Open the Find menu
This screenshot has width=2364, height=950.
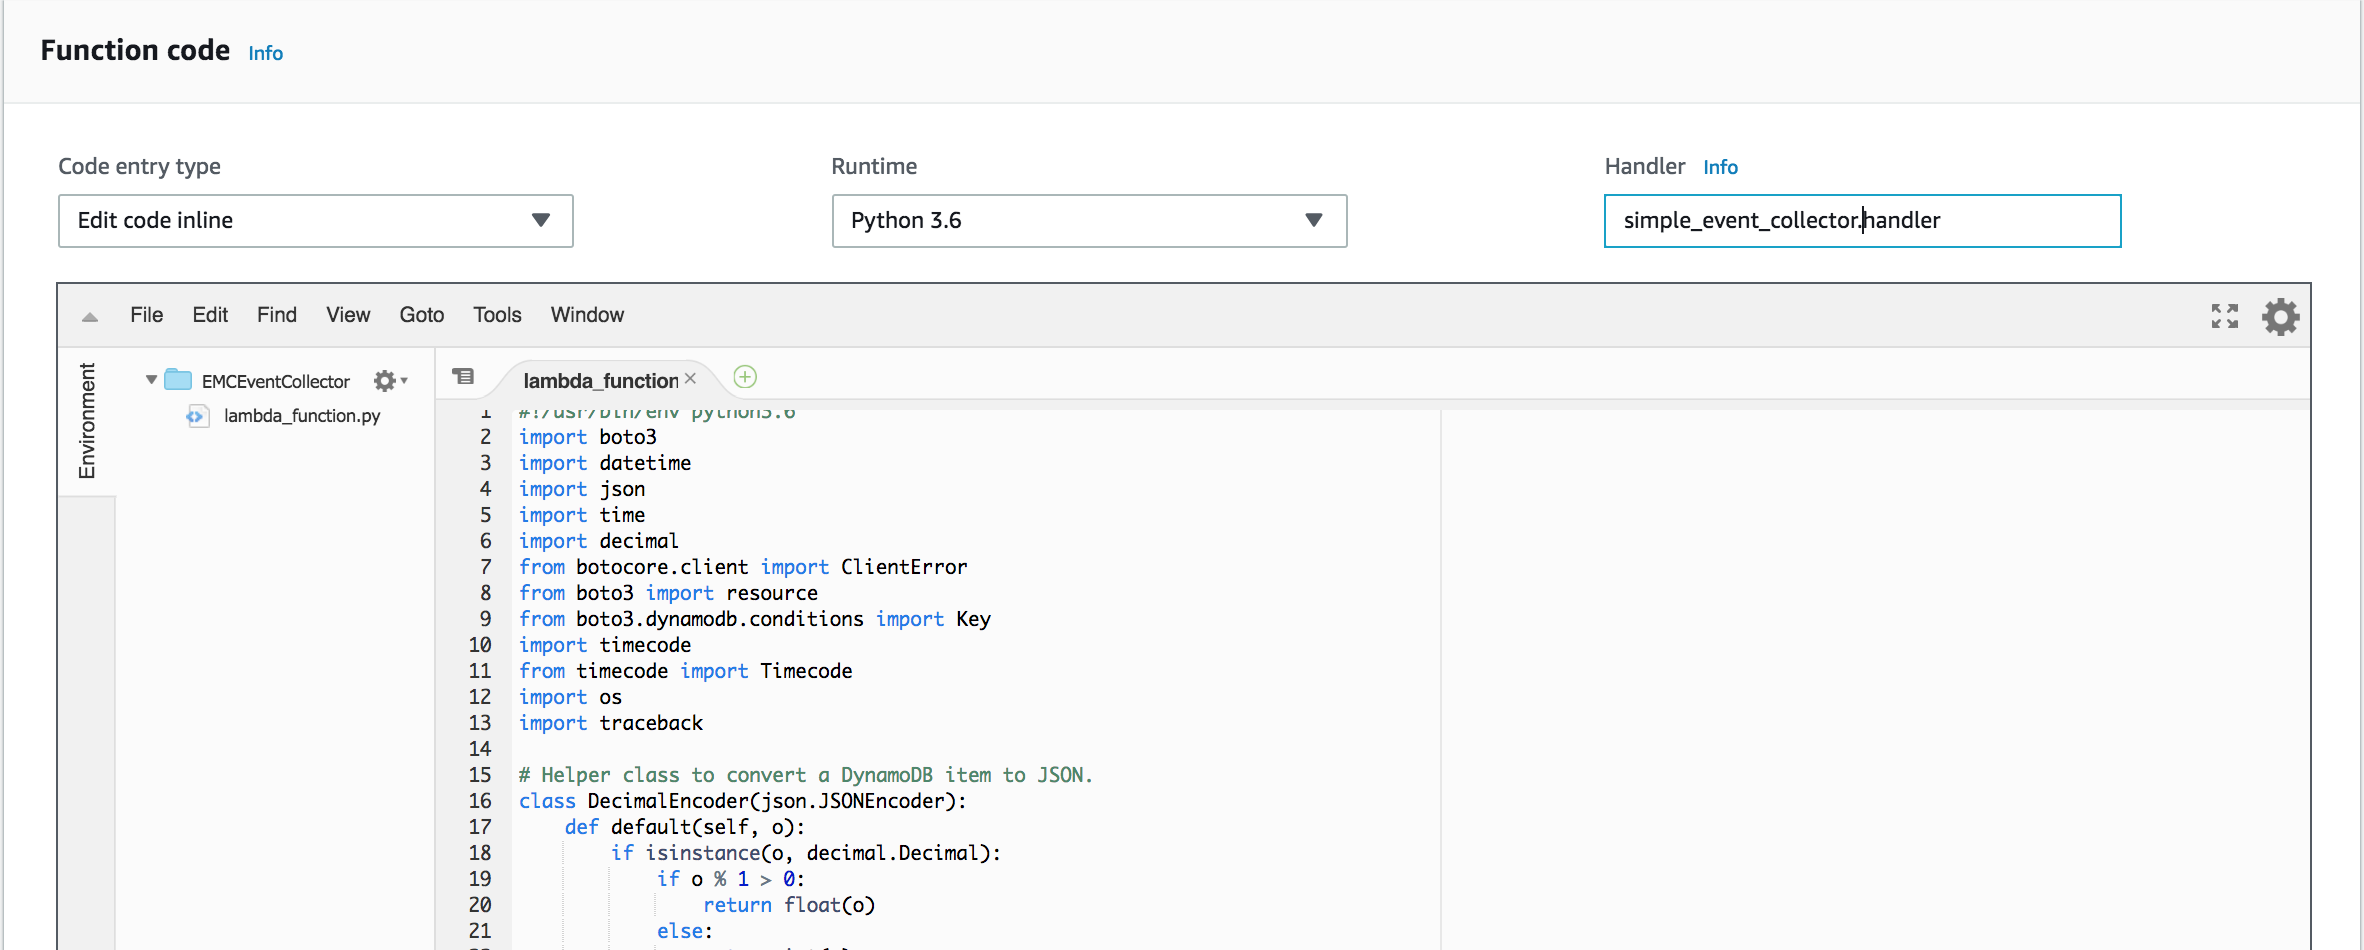pos(277,315)
